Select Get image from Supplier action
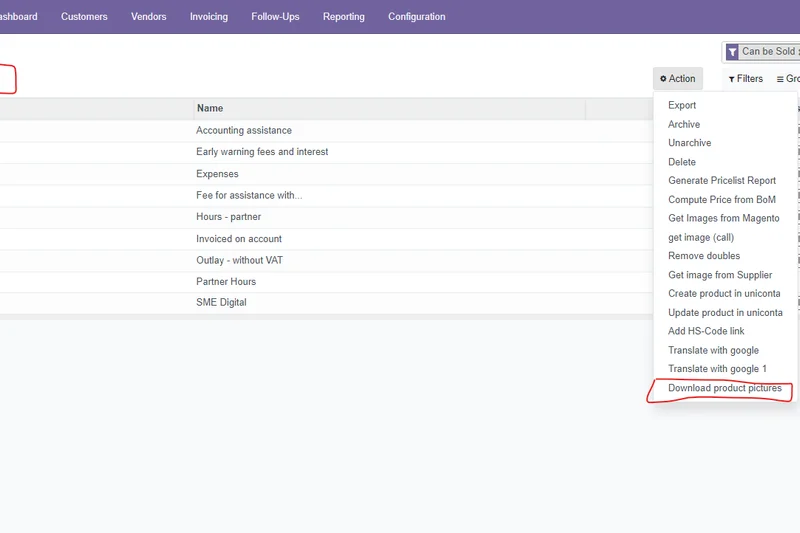 720,275
